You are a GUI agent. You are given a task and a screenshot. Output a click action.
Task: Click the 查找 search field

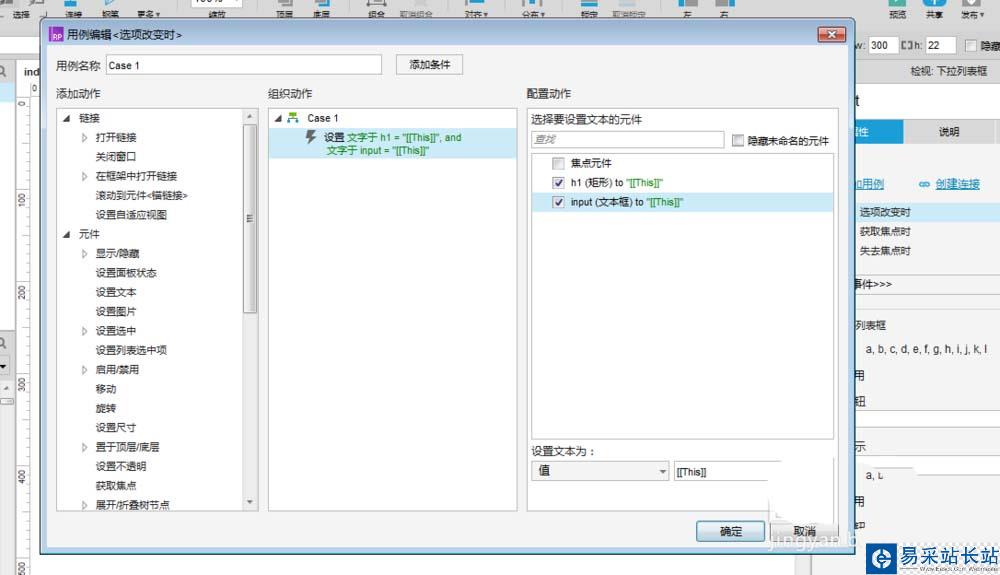628,140
